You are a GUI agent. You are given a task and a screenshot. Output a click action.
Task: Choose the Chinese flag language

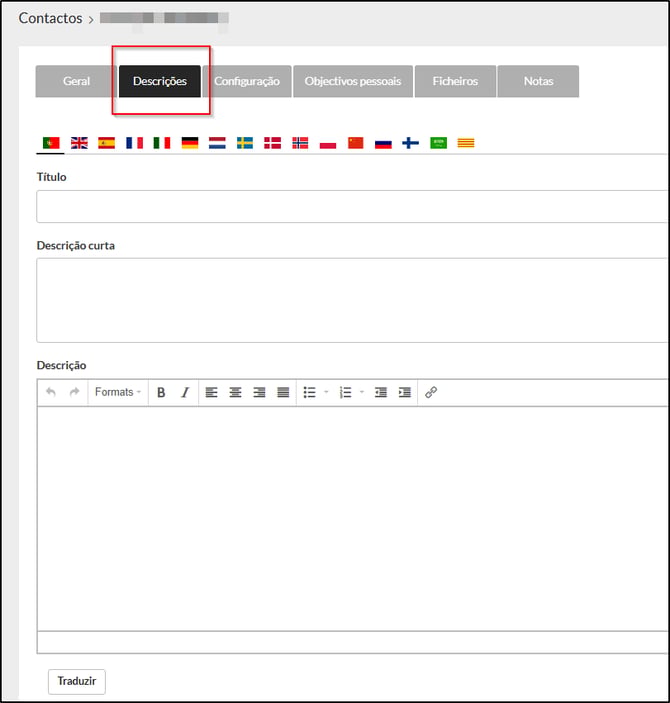[356, 143]
